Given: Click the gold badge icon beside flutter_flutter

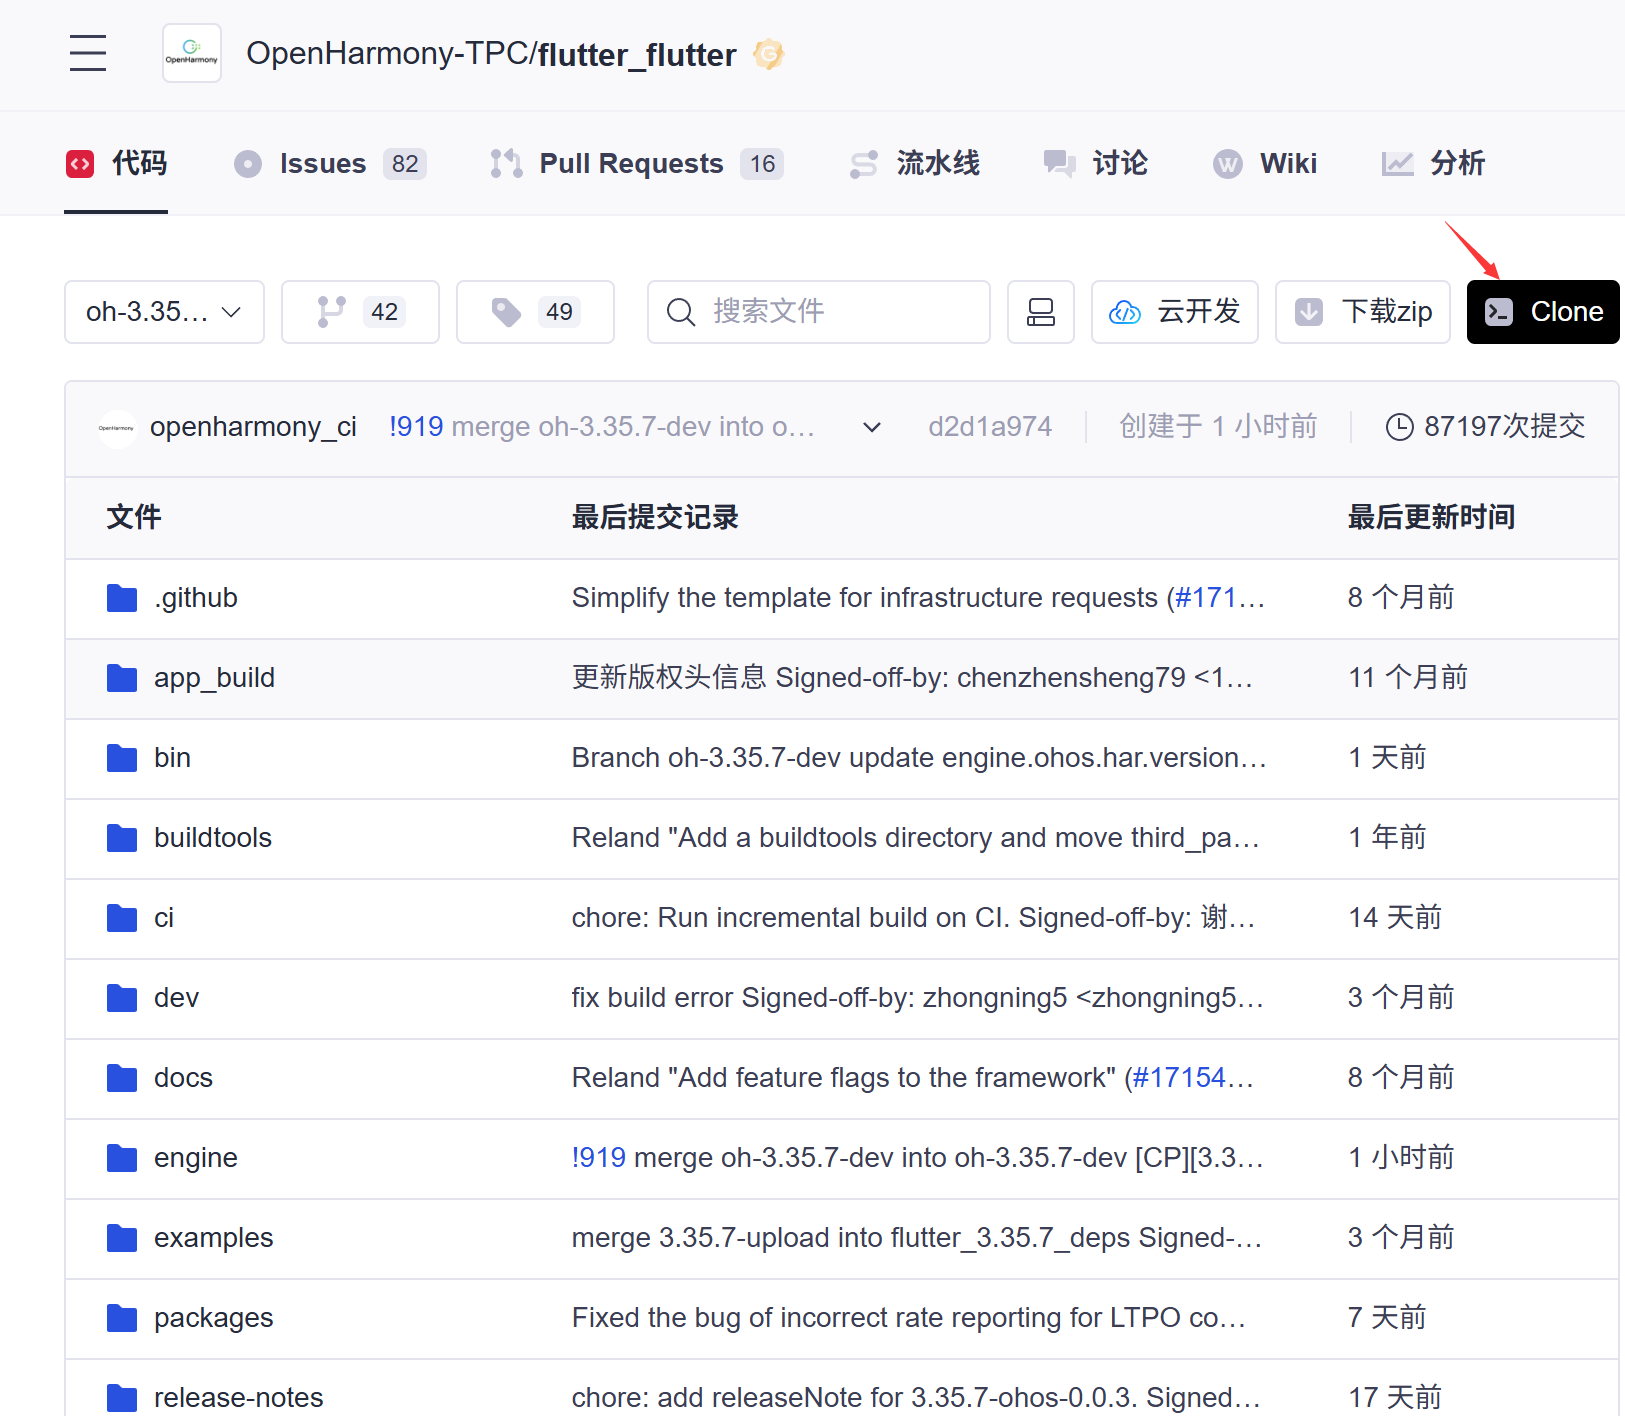Looking at the screenshot, I should (x=768, y=54).
